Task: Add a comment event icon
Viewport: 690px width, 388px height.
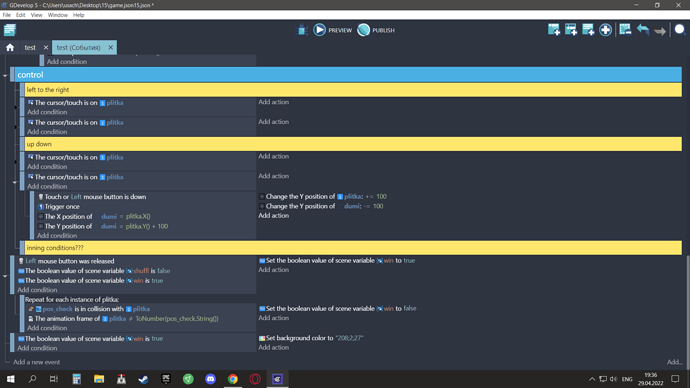Action: [588, 30]
